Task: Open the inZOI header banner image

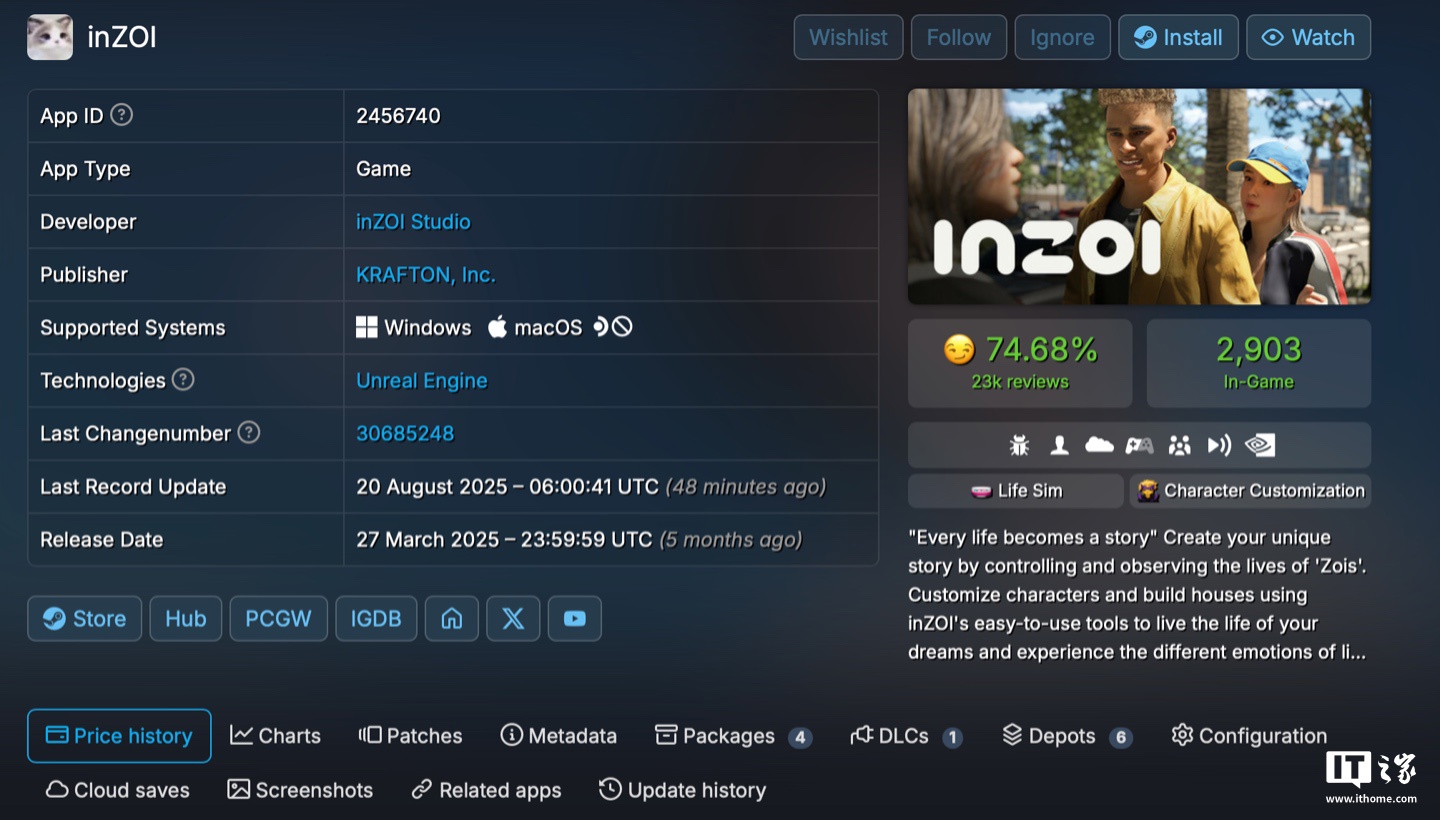Action: 1139,196
